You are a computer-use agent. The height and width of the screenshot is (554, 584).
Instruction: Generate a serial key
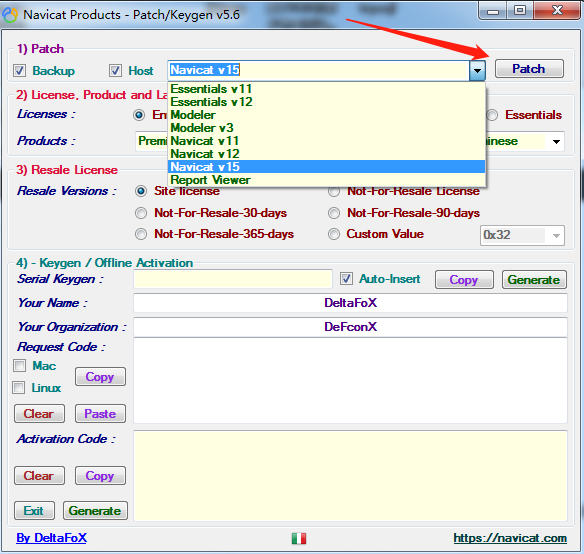click(534, 280)
